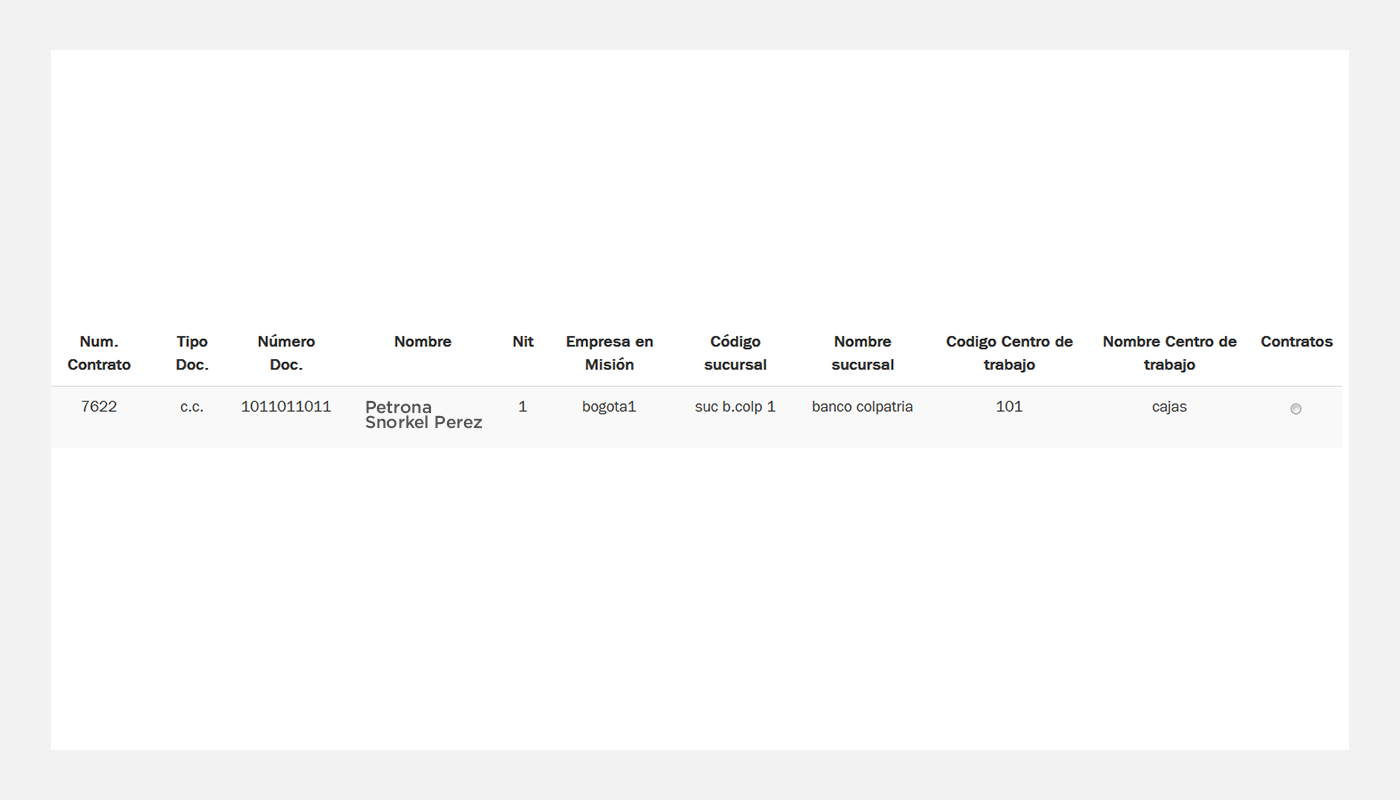Click the suc b.colp 1 cell

coord(735,407)
